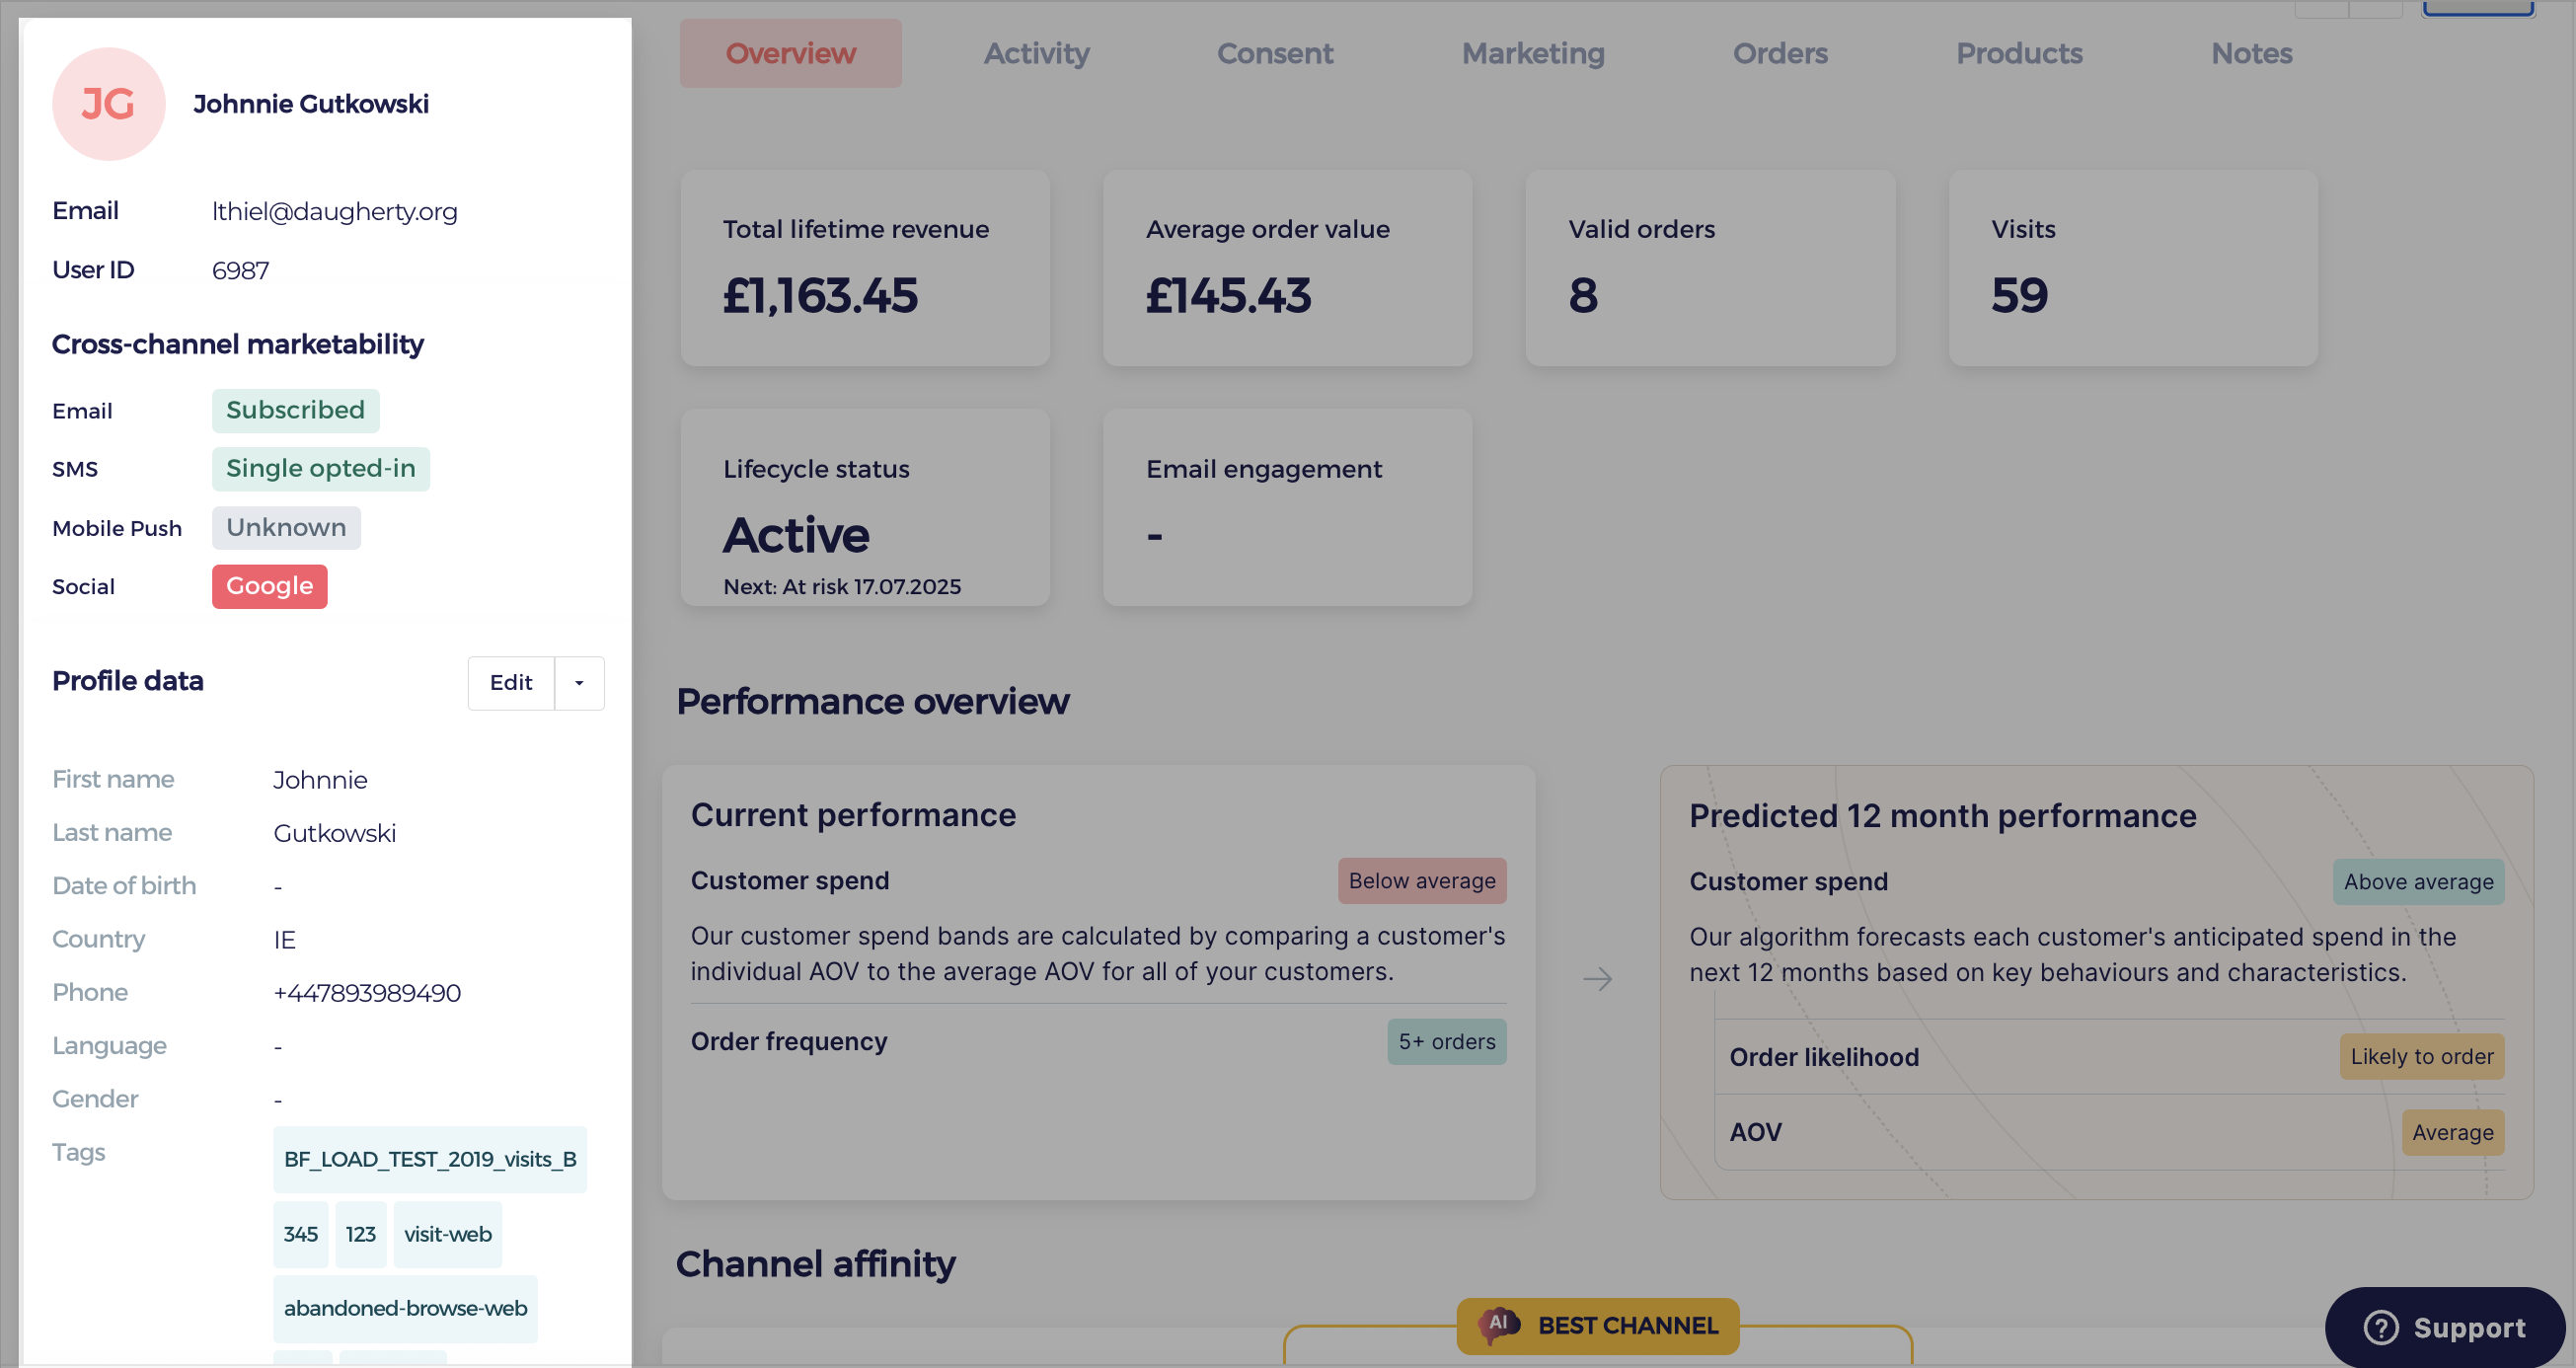This screenshot has height=1368, width=2576.
Task: Click the Performance overview heading
Action: [873, 702]
